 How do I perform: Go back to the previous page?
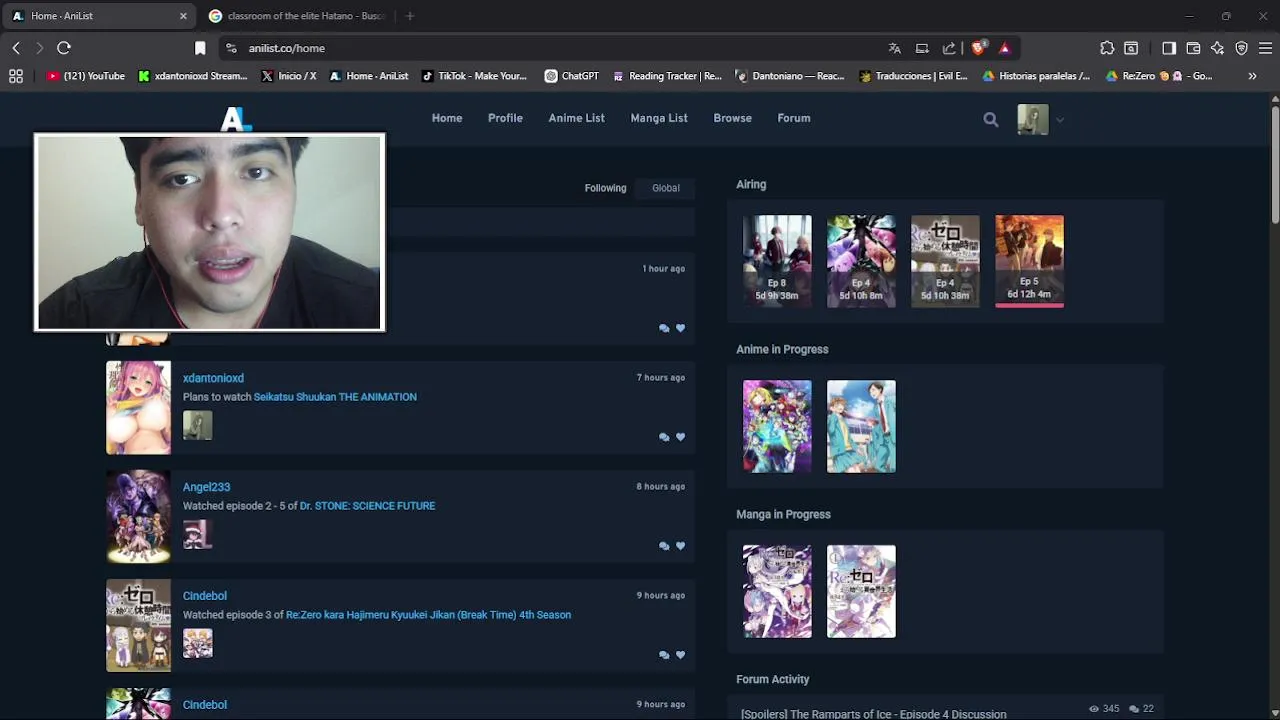[16, 48]
